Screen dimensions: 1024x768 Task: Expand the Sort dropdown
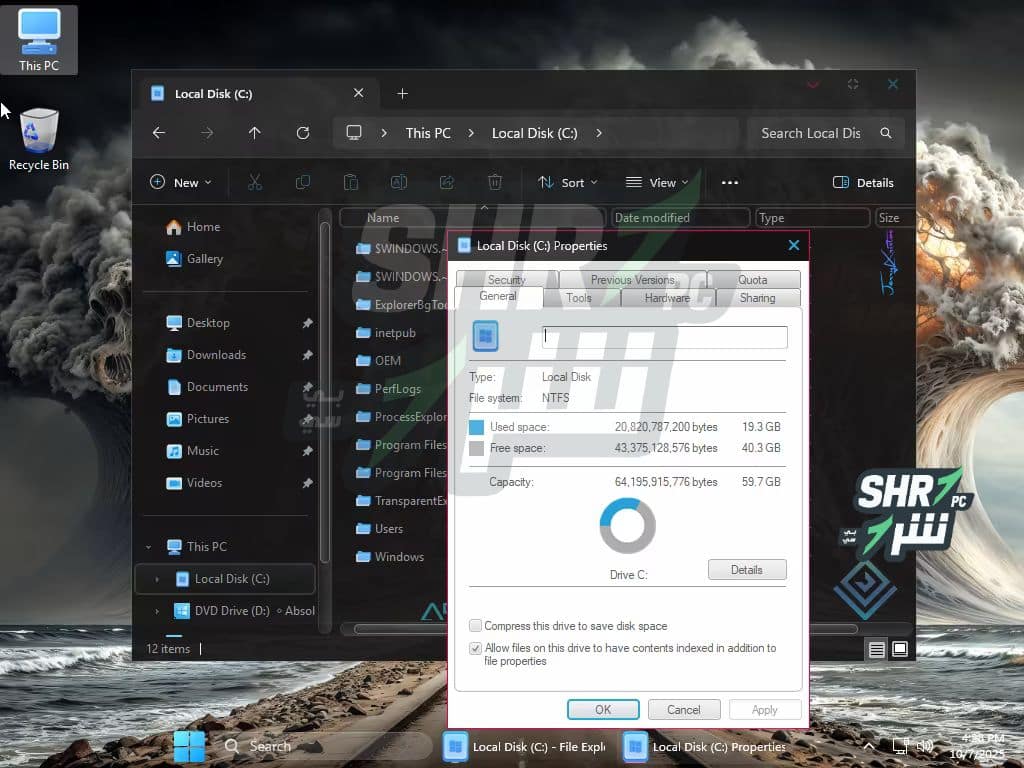click(x=567, y=182)
